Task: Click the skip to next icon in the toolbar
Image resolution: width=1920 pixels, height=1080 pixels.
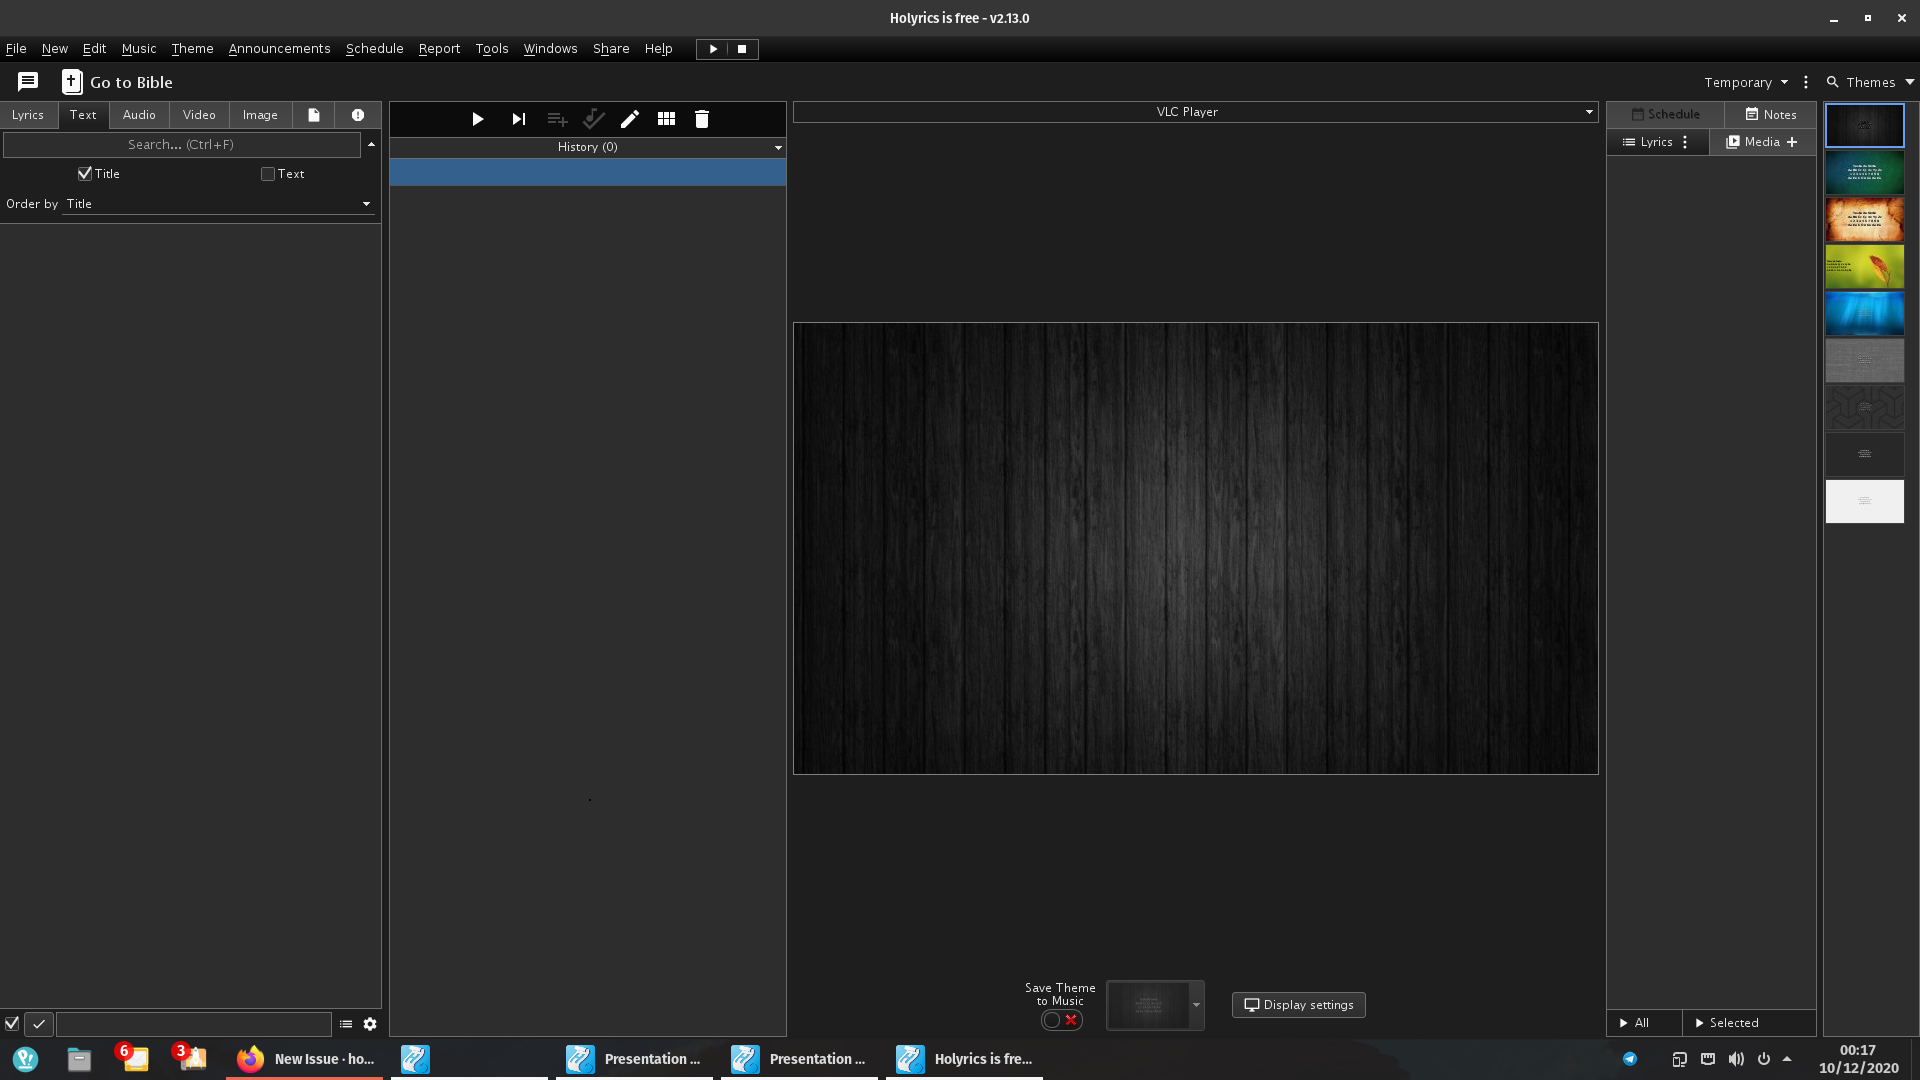Action: (518, 118)
